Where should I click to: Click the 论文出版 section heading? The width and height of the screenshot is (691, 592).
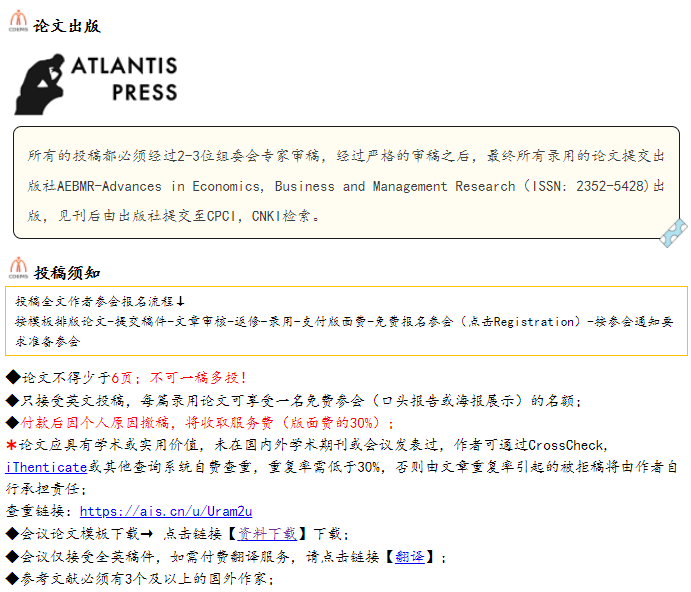pos(67,26)
